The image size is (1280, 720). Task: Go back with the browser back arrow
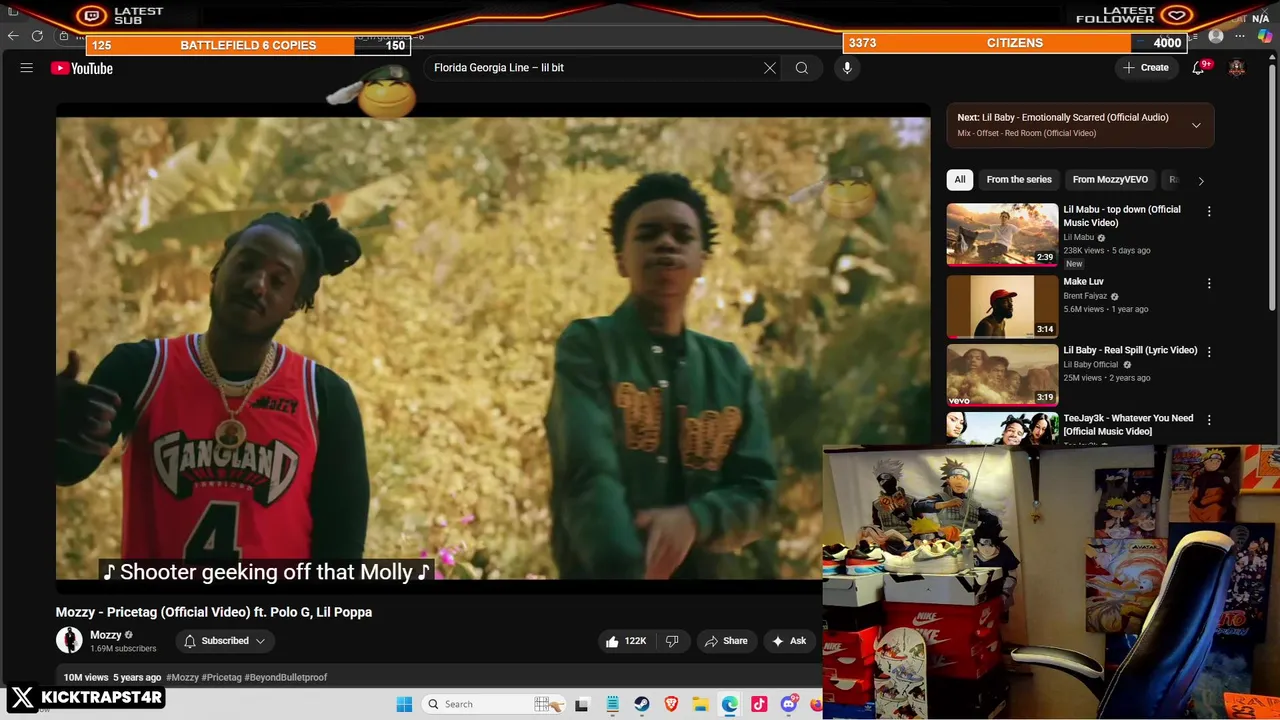tap(13, 36)
